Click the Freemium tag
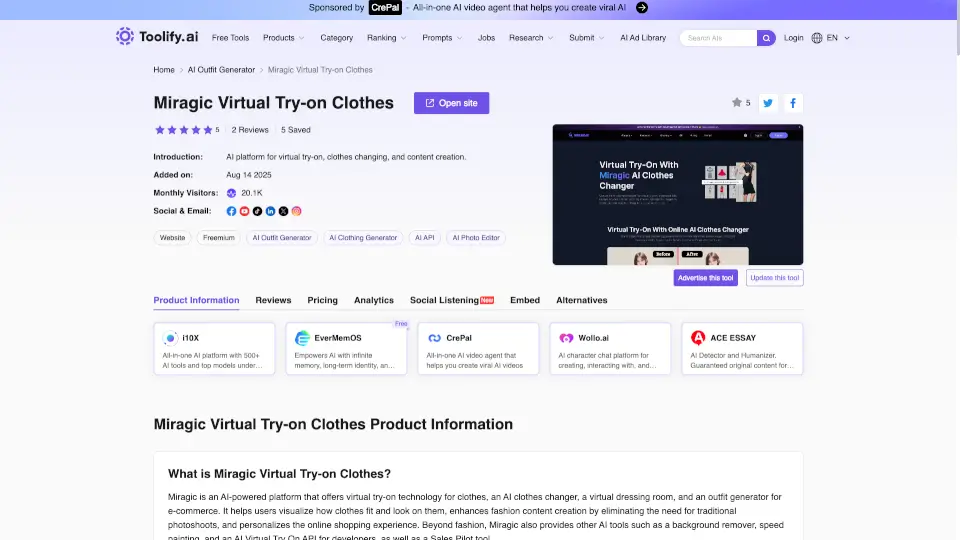The width and height of the screenshot is (960, 540). pos(219,238)
